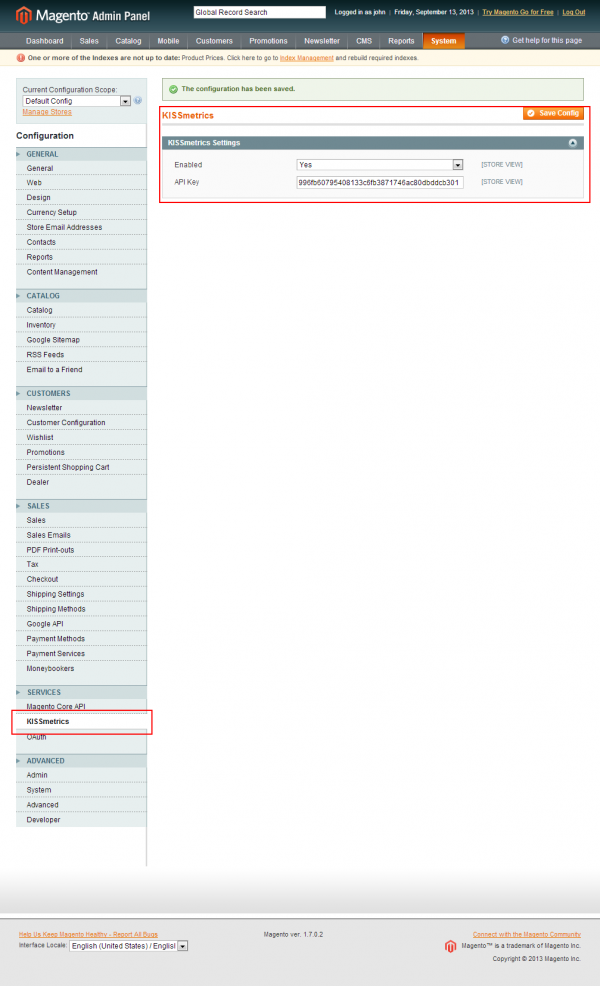The height and width of the screenshot is (986, 600).
Task: Open the Catalog top menu
Action: 128,41
